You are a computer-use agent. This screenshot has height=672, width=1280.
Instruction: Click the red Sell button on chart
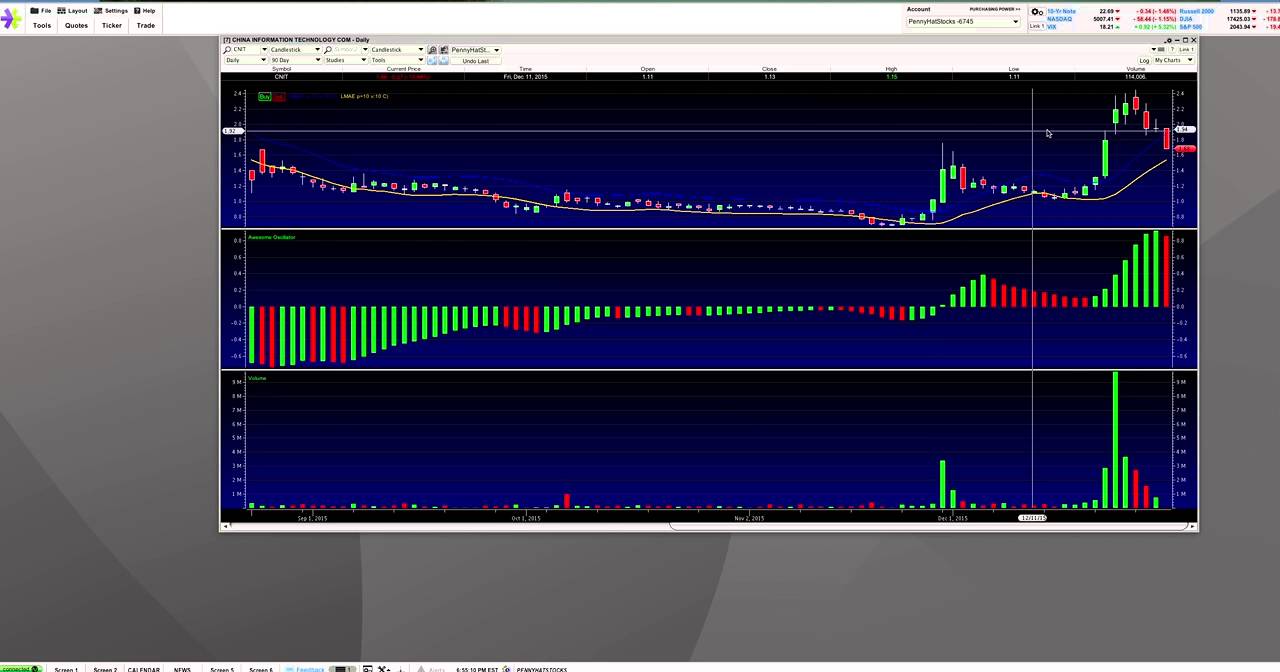click(x=278, y=96)
